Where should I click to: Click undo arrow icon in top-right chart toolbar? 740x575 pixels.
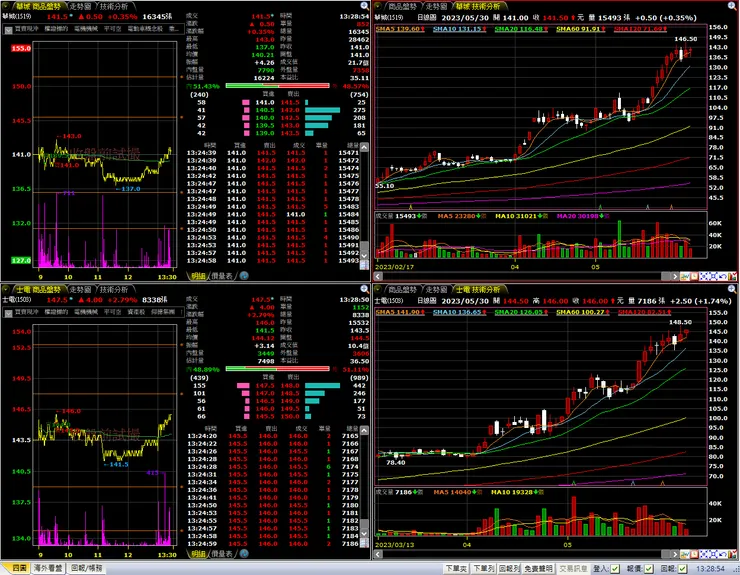pos(722,276)
